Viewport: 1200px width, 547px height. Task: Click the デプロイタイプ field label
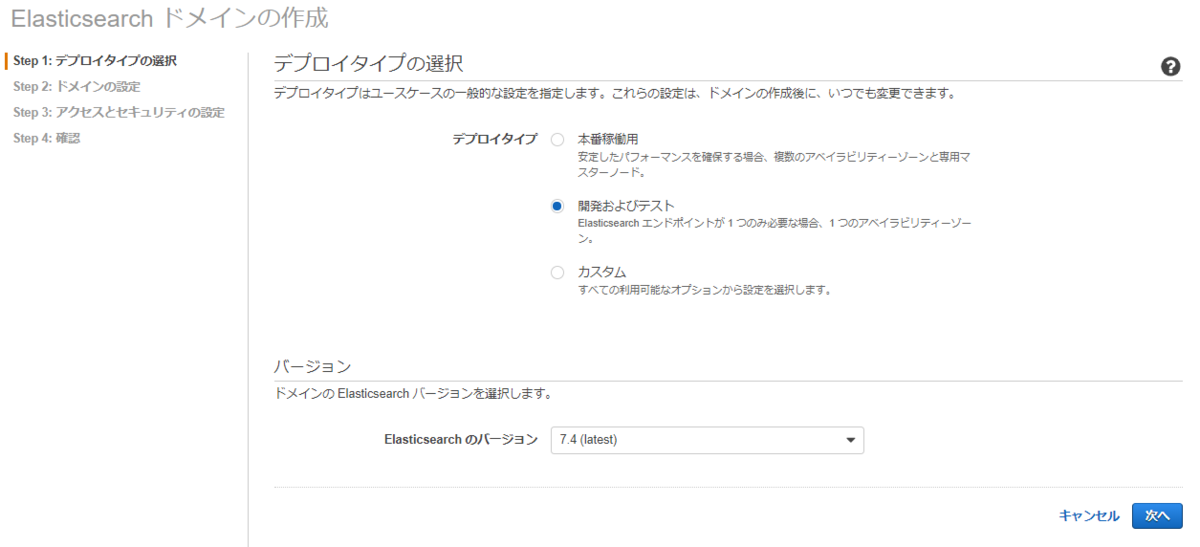(x=495, y=139)
